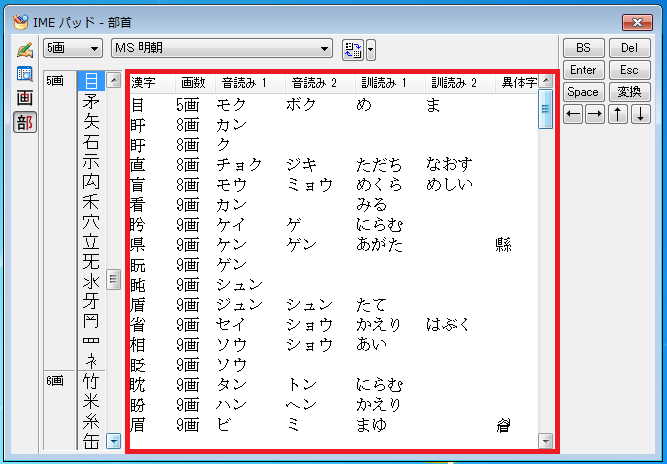Select the 目 kanji row with モク
Screen dimensions: 667x464
point(334,105)
